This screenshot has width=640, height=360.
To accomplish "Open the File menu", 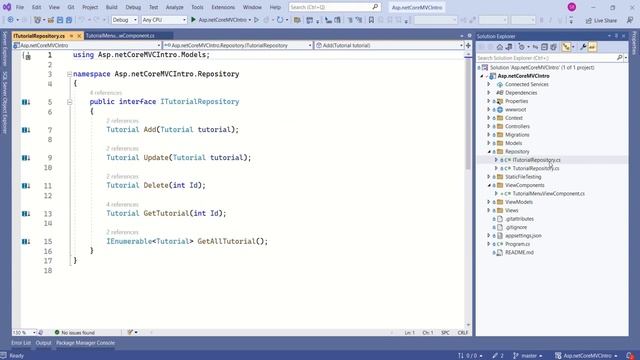I will 20,7.
